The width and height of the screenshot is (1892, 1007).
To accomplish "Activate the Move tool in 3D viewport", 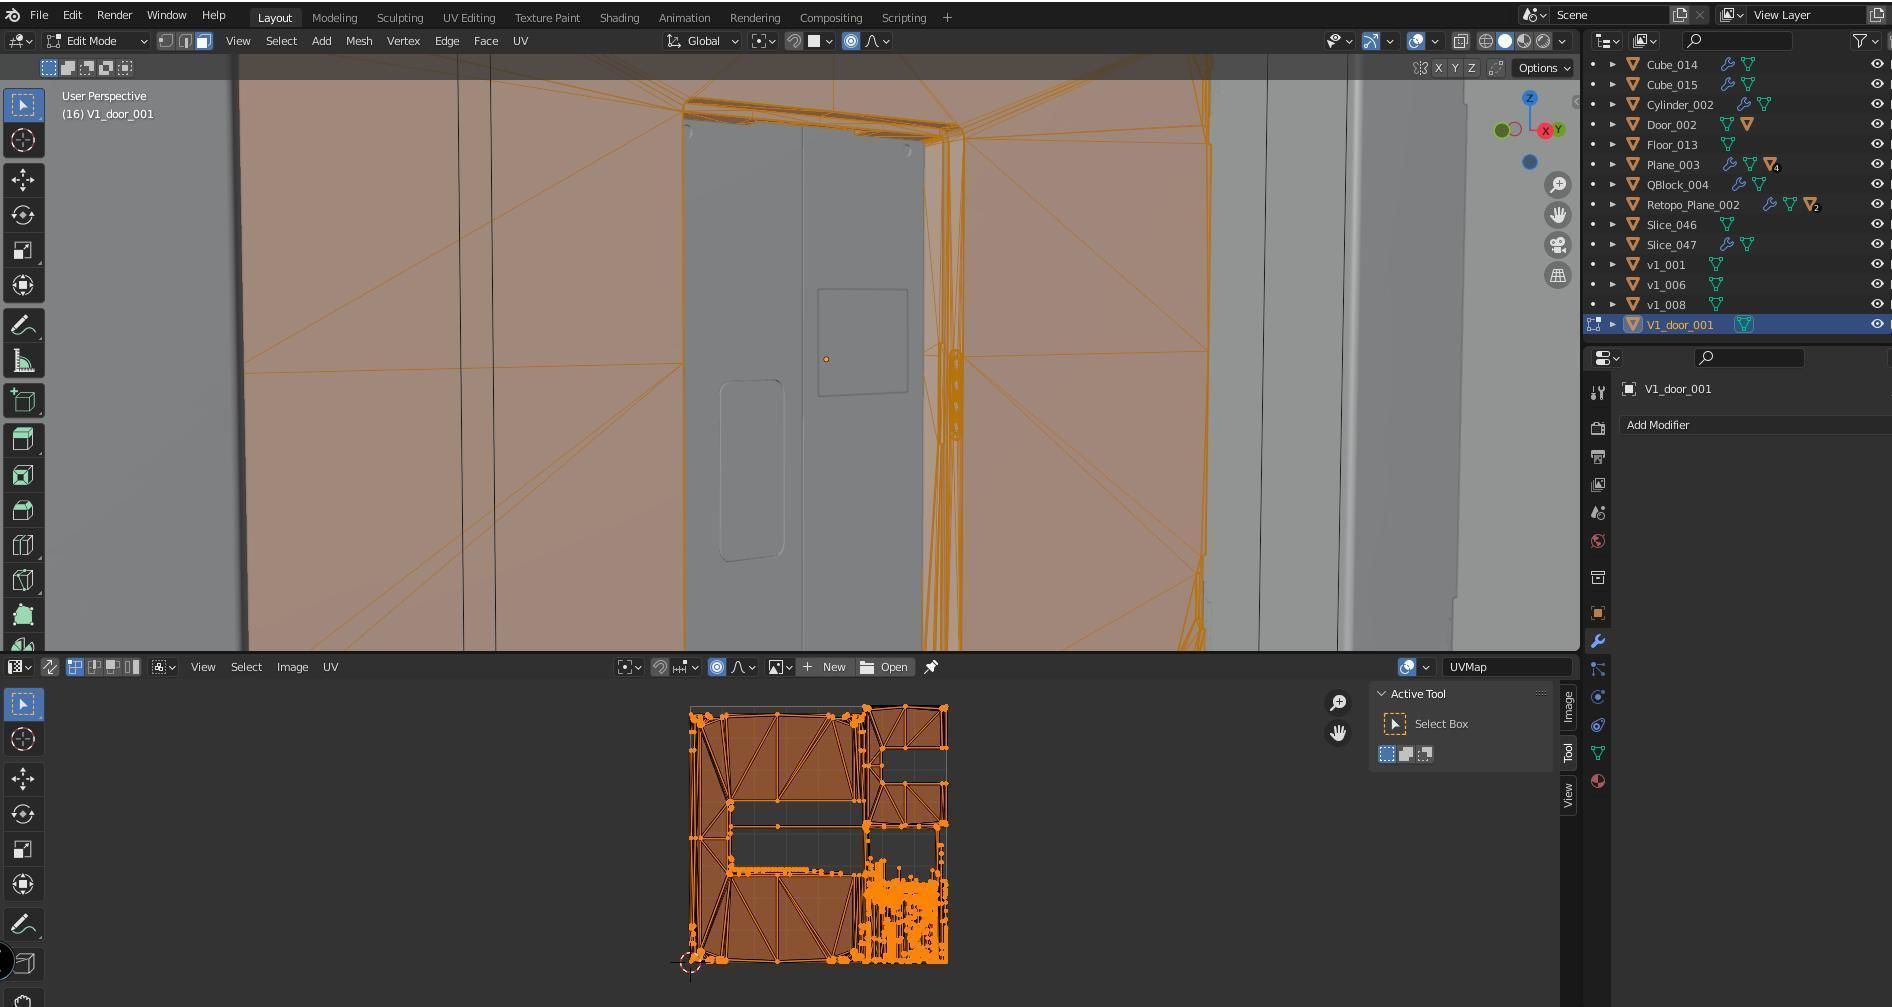I will click(x=23, y=180).
